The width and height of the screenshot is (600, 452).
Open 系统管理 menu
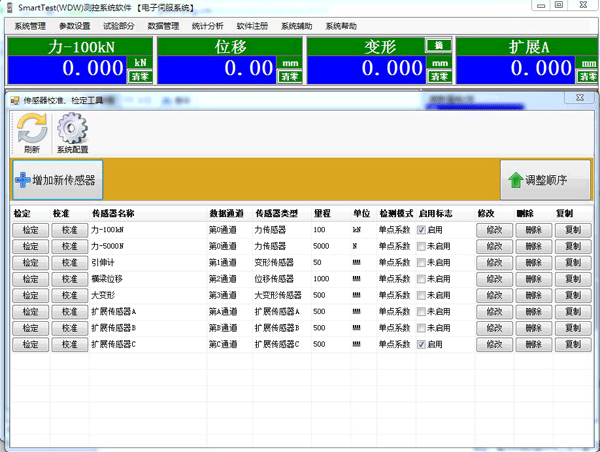(30, 26)
